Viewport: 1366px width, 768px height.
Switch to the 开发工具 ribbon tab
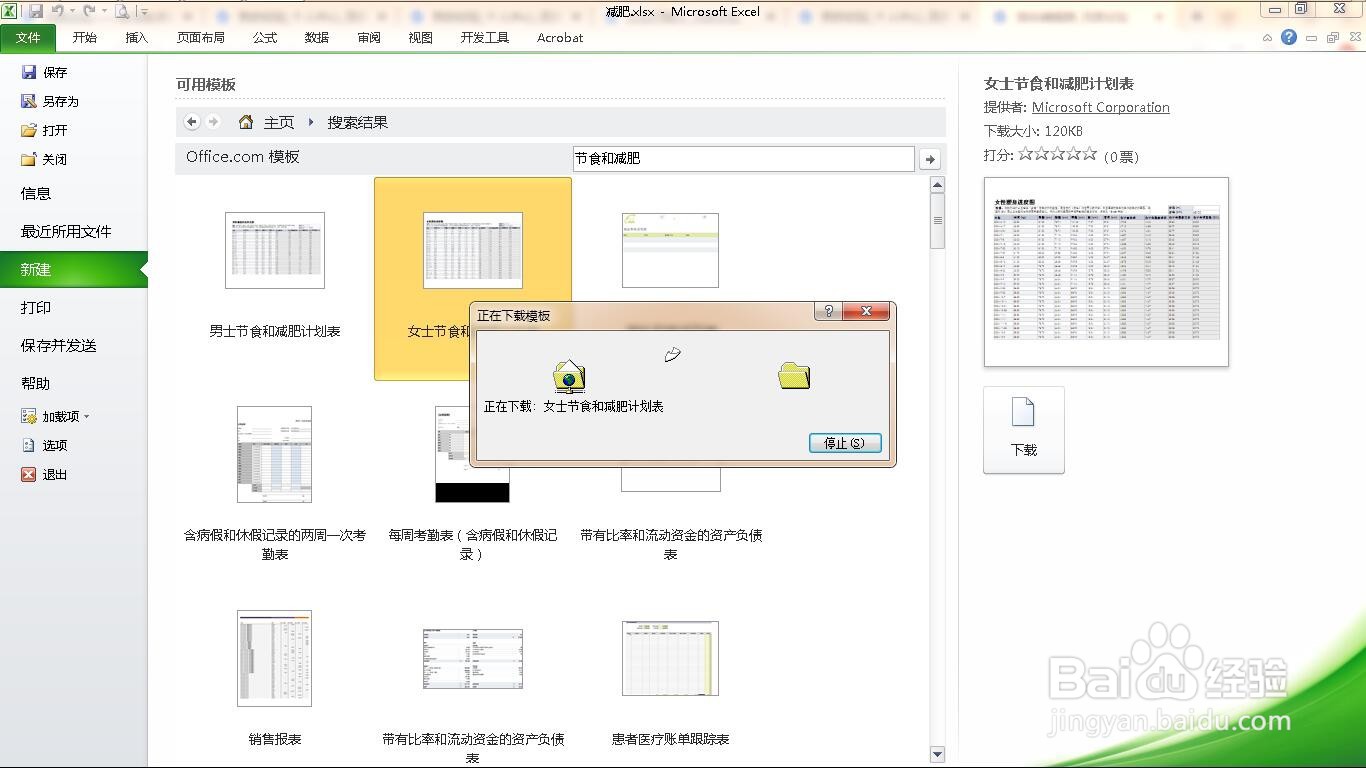pyautogui.click(x=485, y=38)
